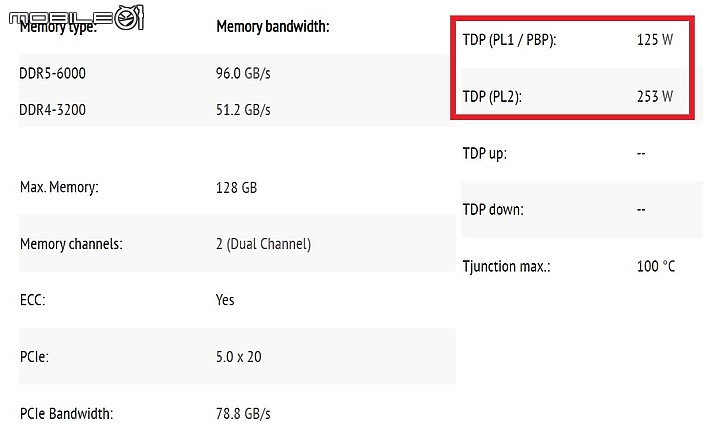Select the 2 (Dual Channel) value

[264, 244]
